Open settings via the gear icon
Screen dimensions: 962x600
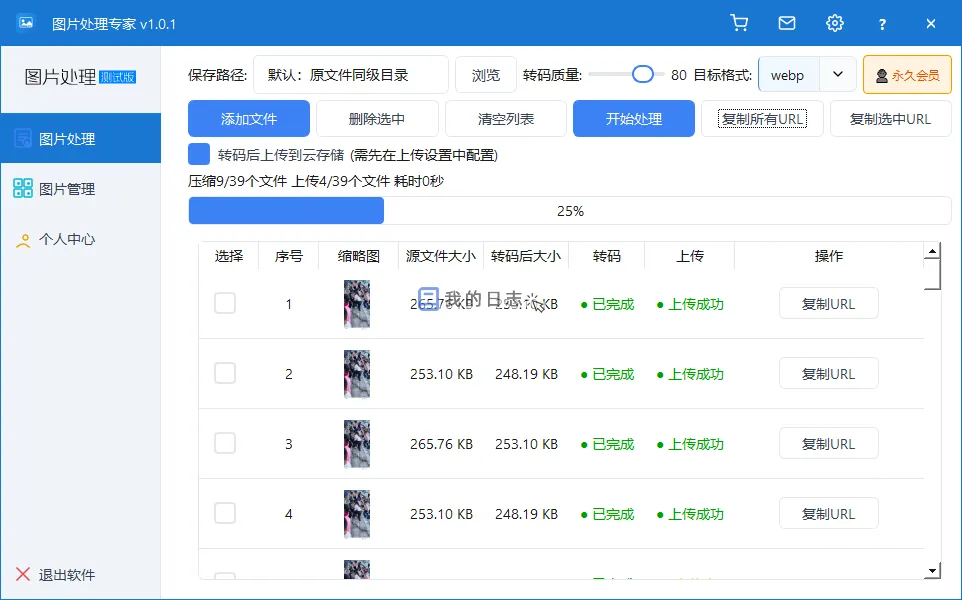(x=835, y=23)
